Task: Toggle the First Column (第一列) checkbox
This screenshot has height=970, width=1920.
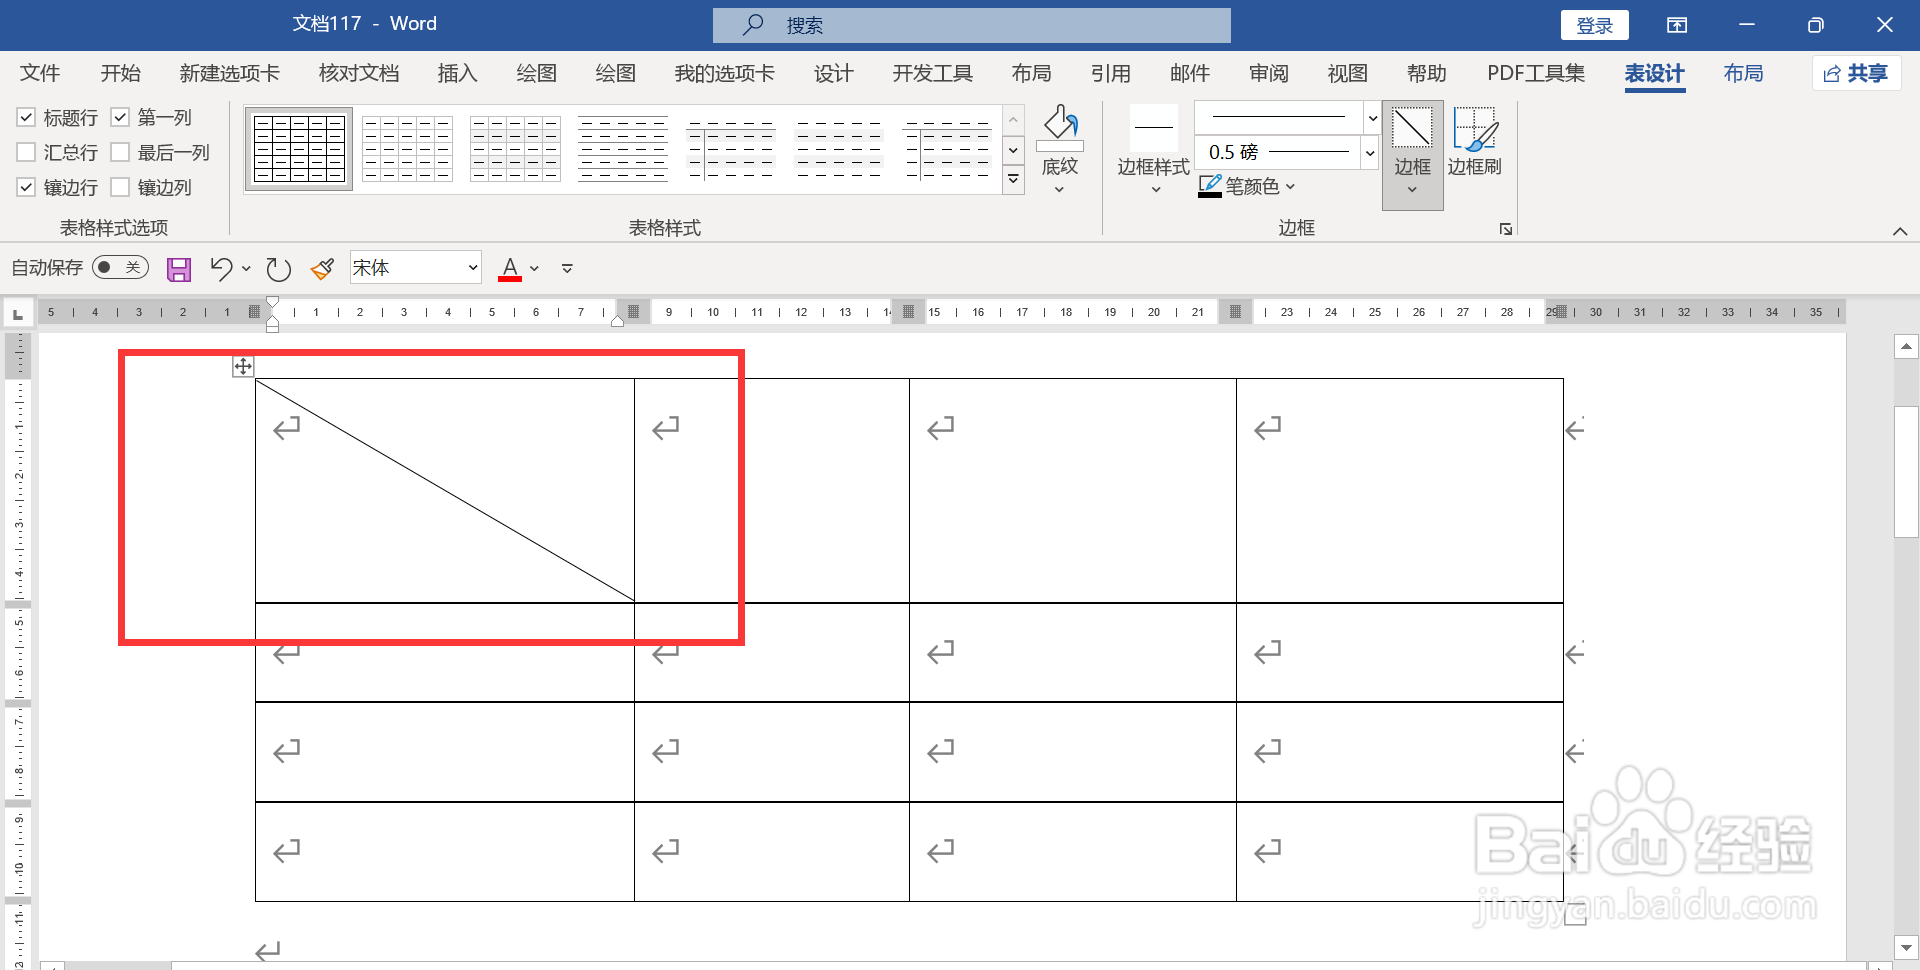Action: [120, 118]
